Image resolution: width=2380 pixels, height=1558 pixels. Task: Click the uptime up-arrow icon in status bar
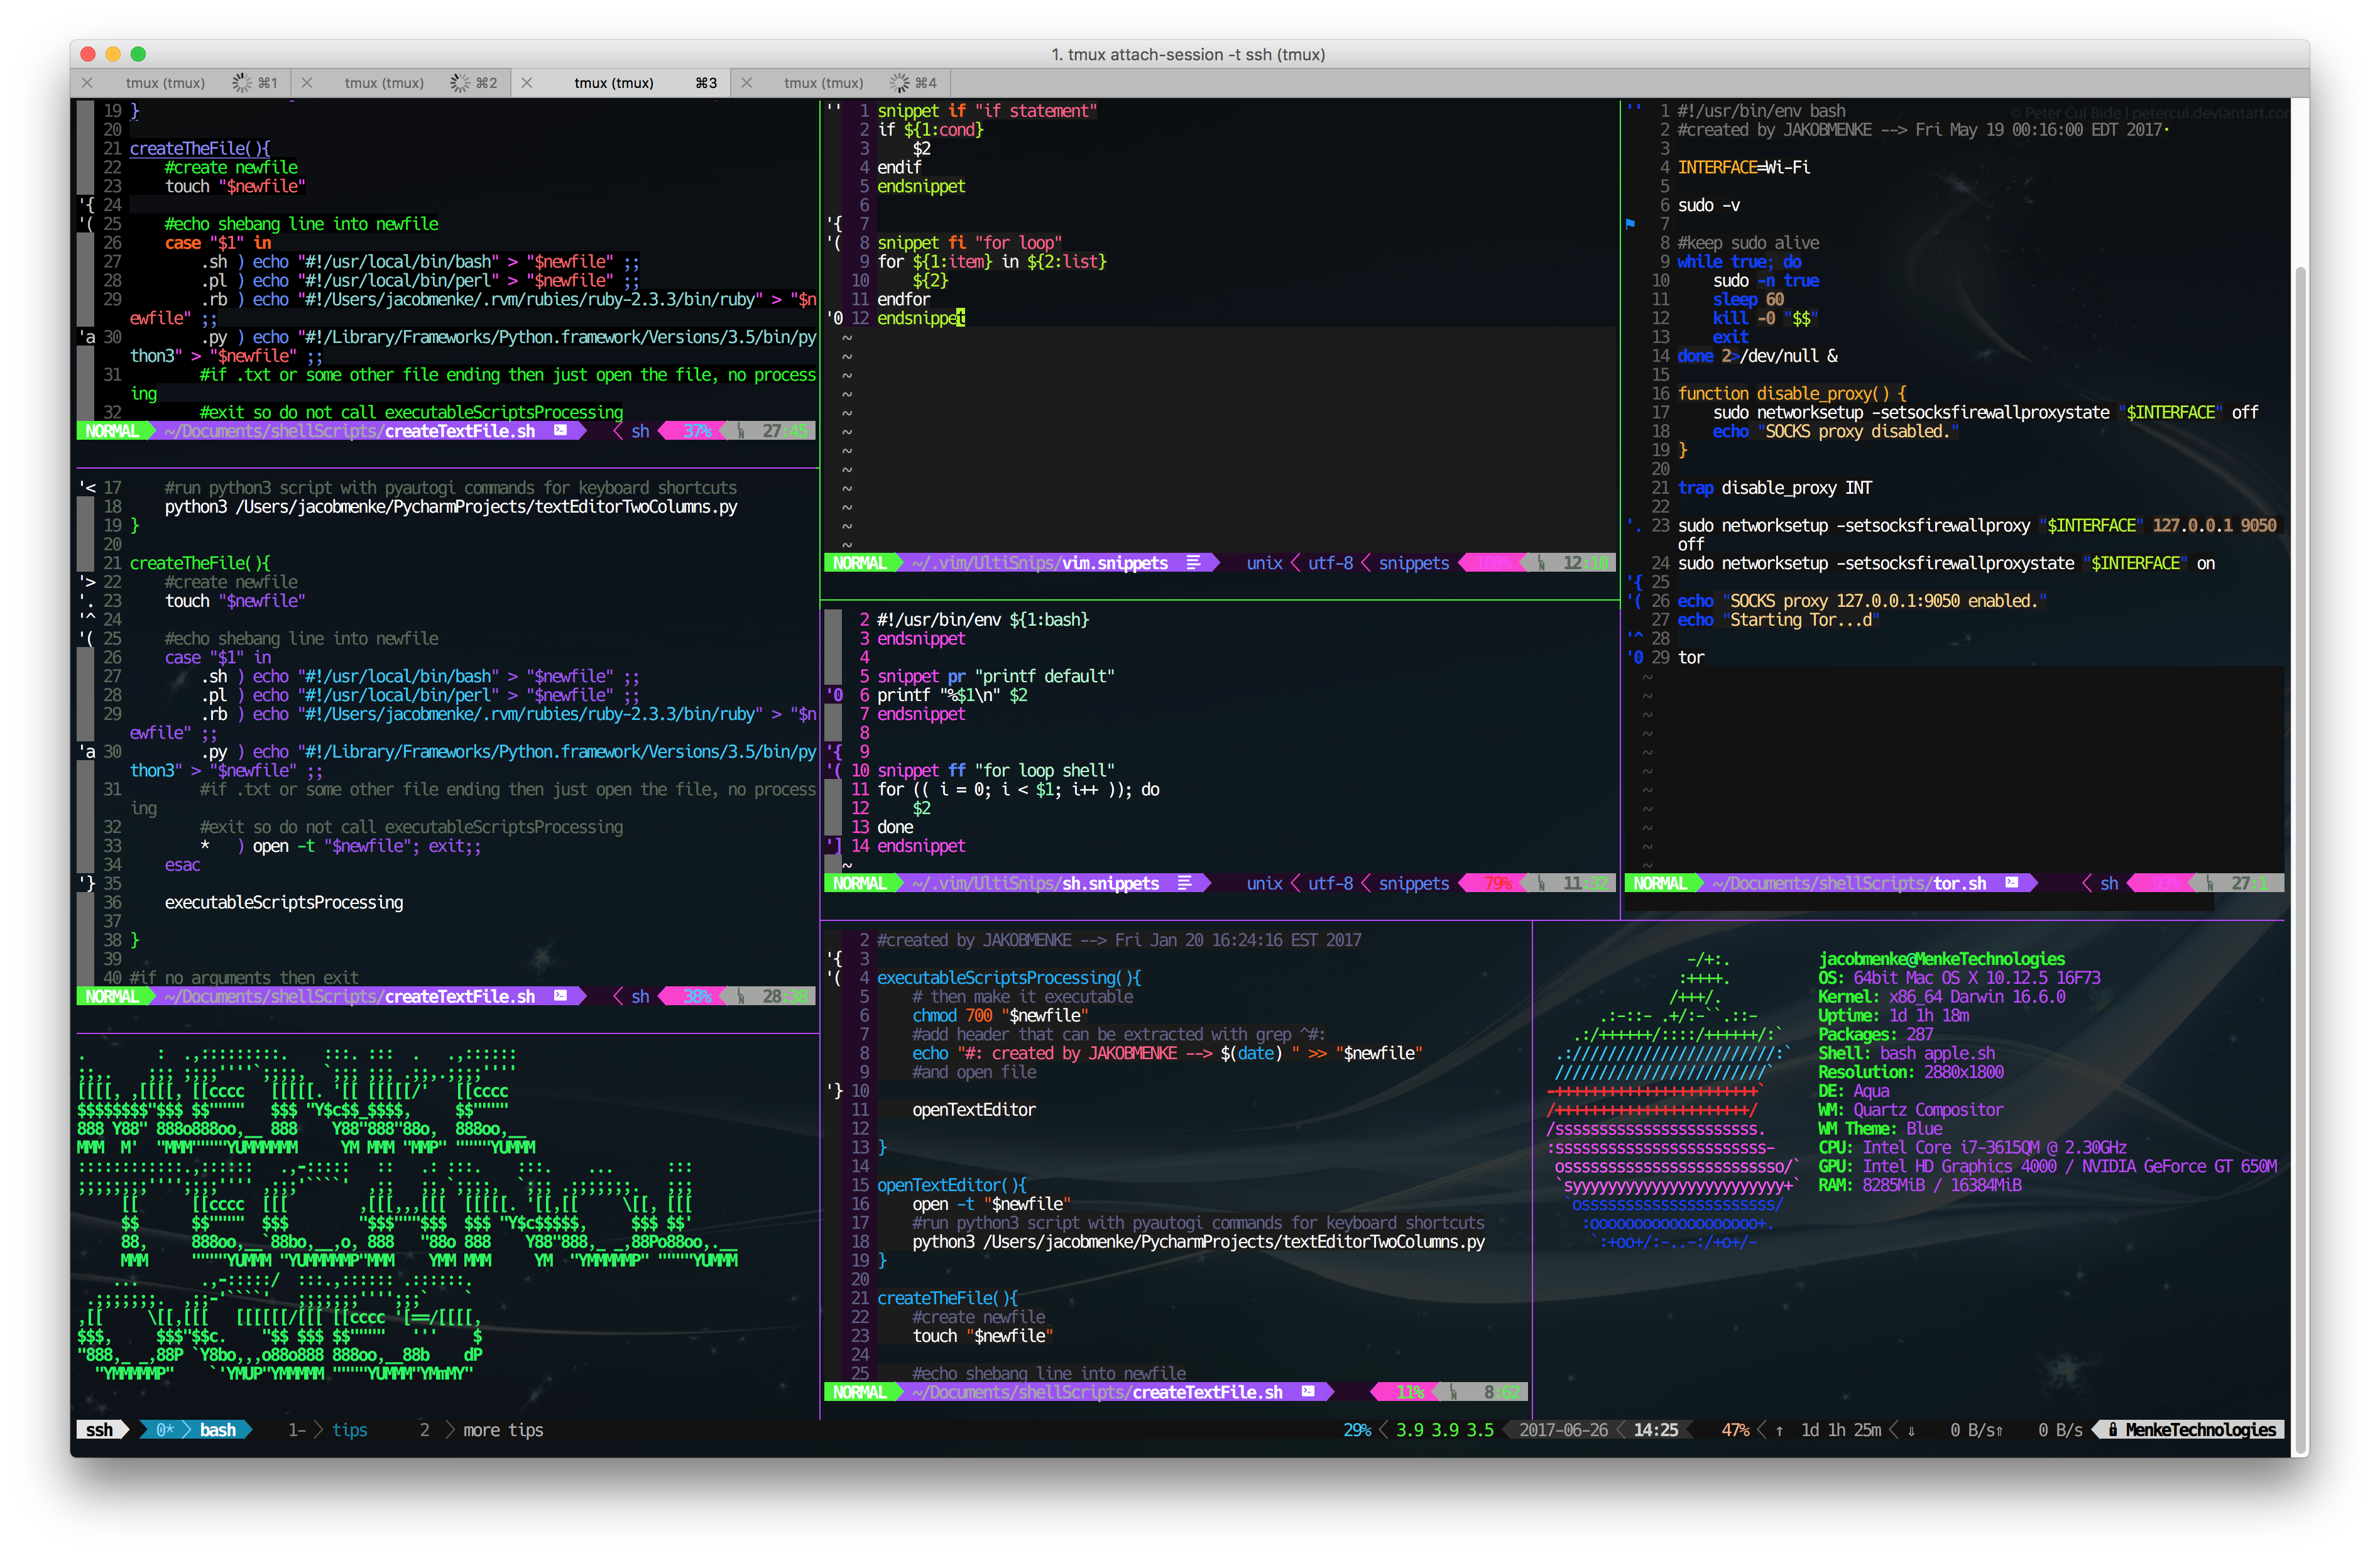point(1779,1431)
